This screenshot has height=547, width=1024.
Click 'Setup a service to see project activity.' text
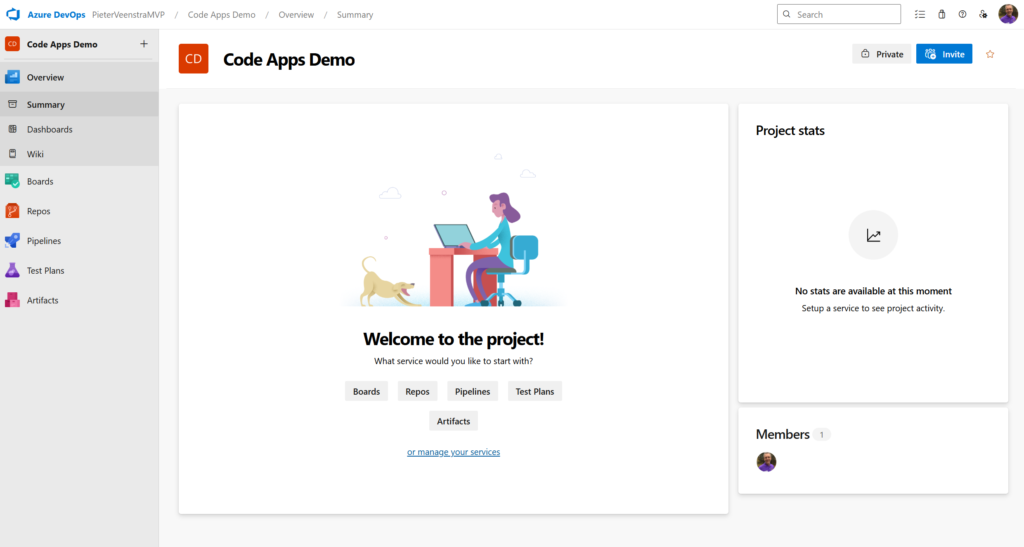[x=873, y=308]
